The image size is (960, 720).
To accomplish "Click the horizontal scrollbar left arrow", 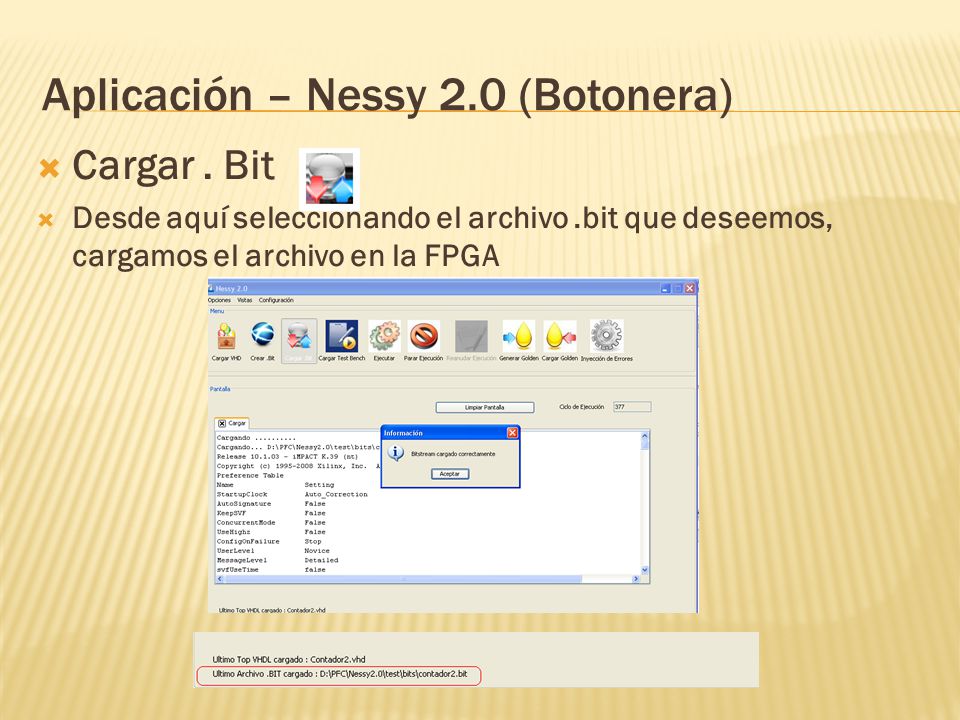I will (x=220, y=579).
